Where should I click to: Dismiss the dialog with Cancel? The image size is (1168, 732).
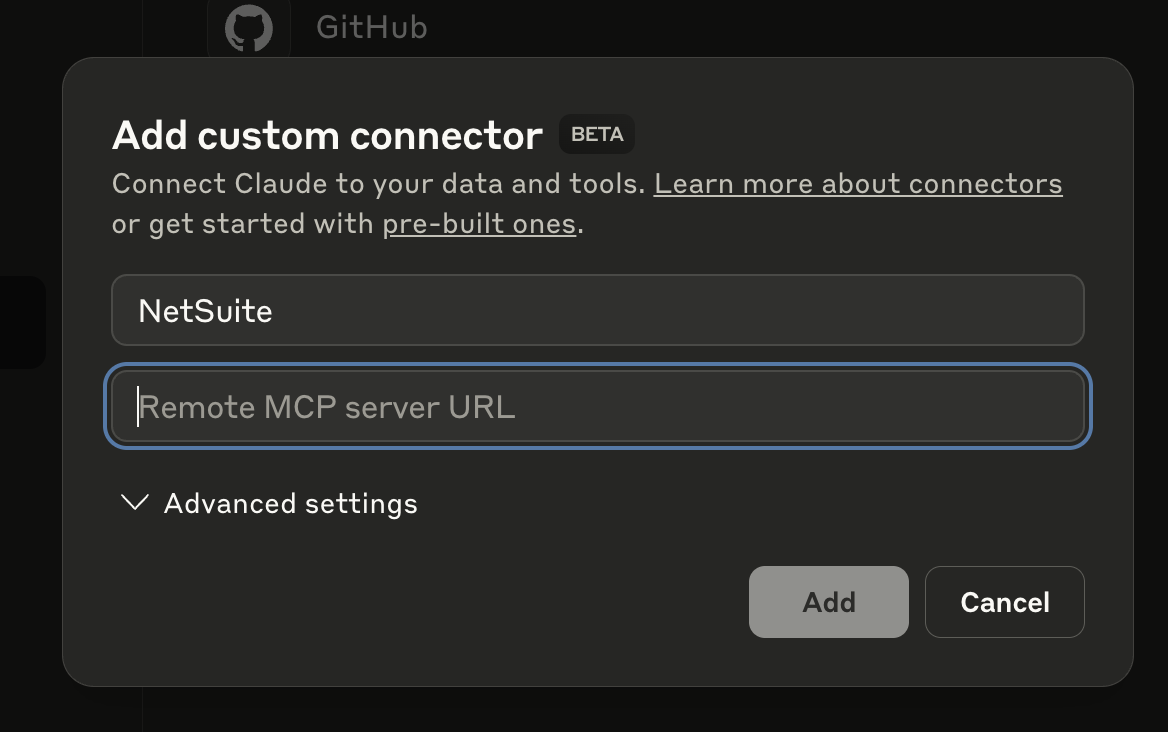pyautogui.click(x=1004, y=602)
